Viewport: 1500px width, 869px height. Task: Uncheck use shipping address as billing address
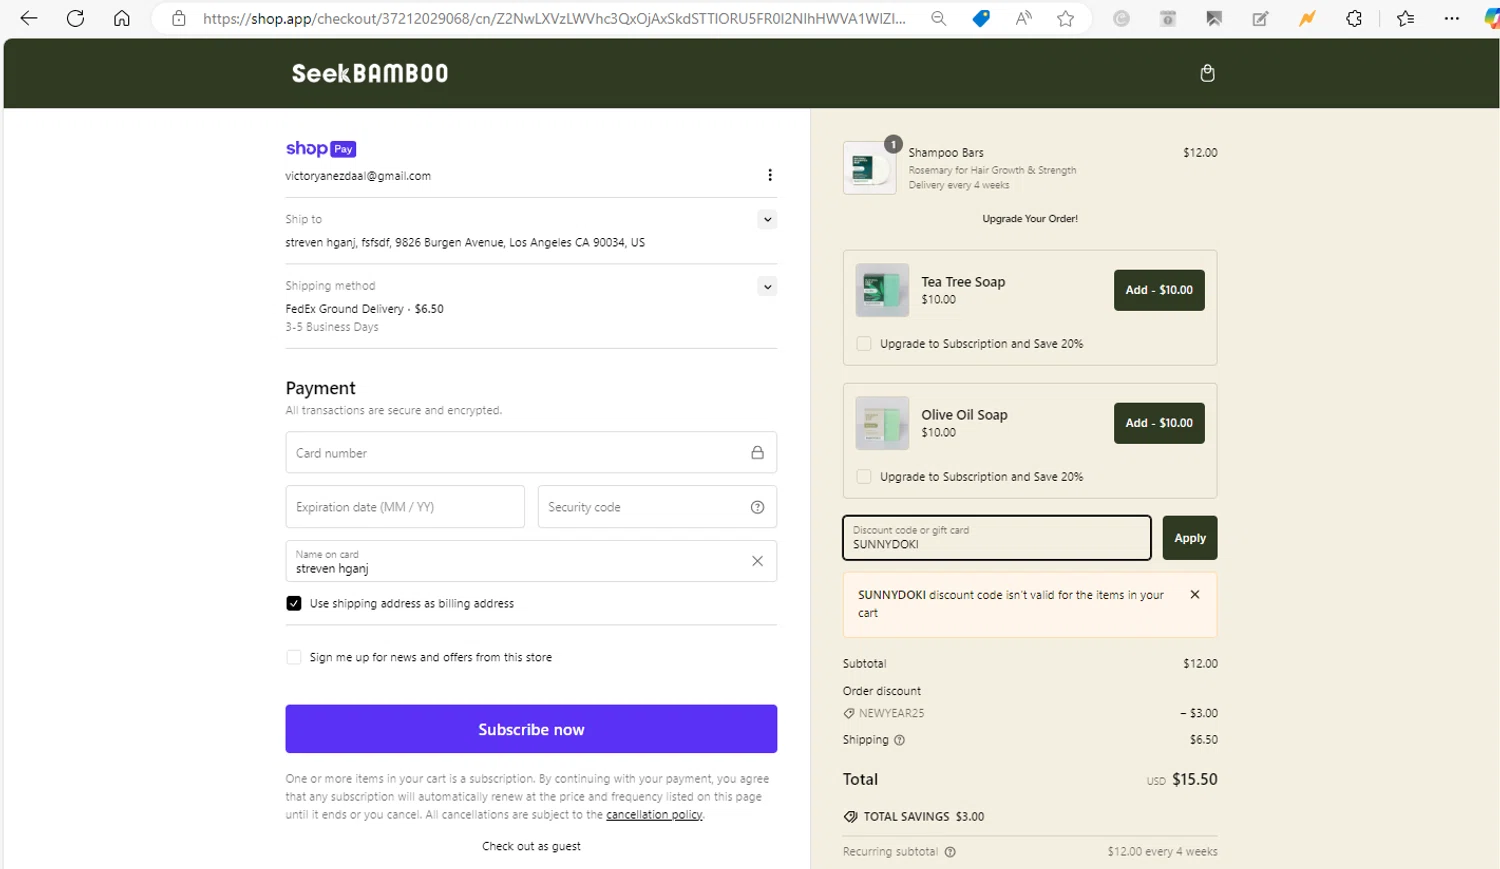(x=294, y=603)
